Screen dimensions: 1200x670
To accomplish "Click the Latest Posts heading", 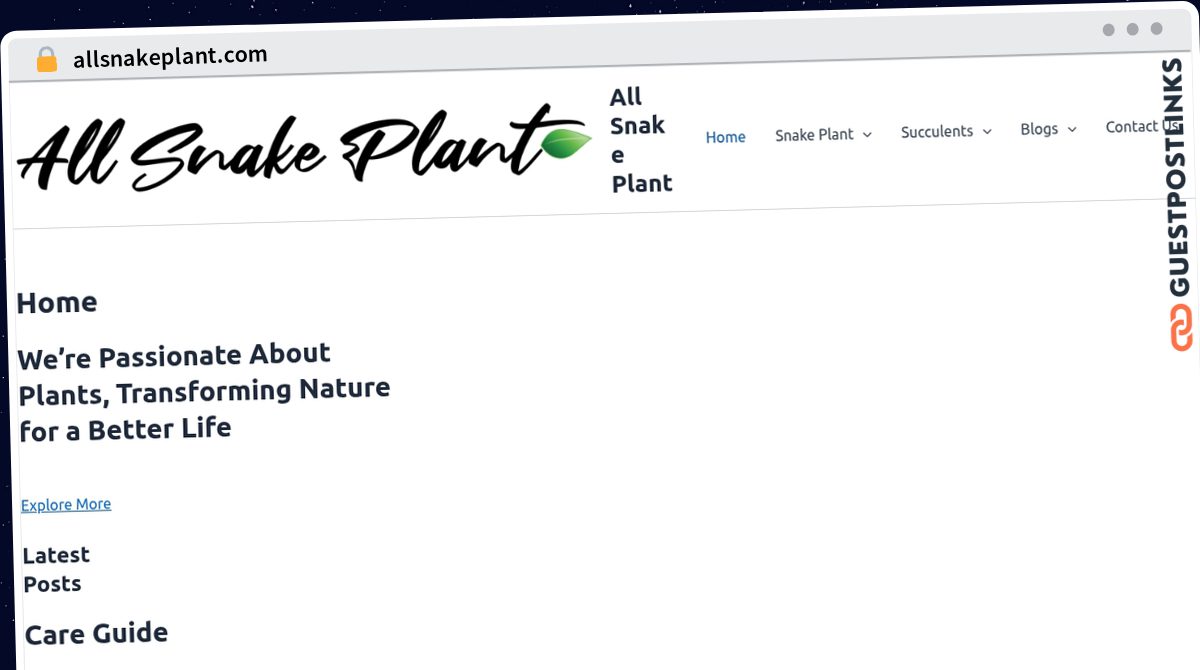I will point(56,570).
